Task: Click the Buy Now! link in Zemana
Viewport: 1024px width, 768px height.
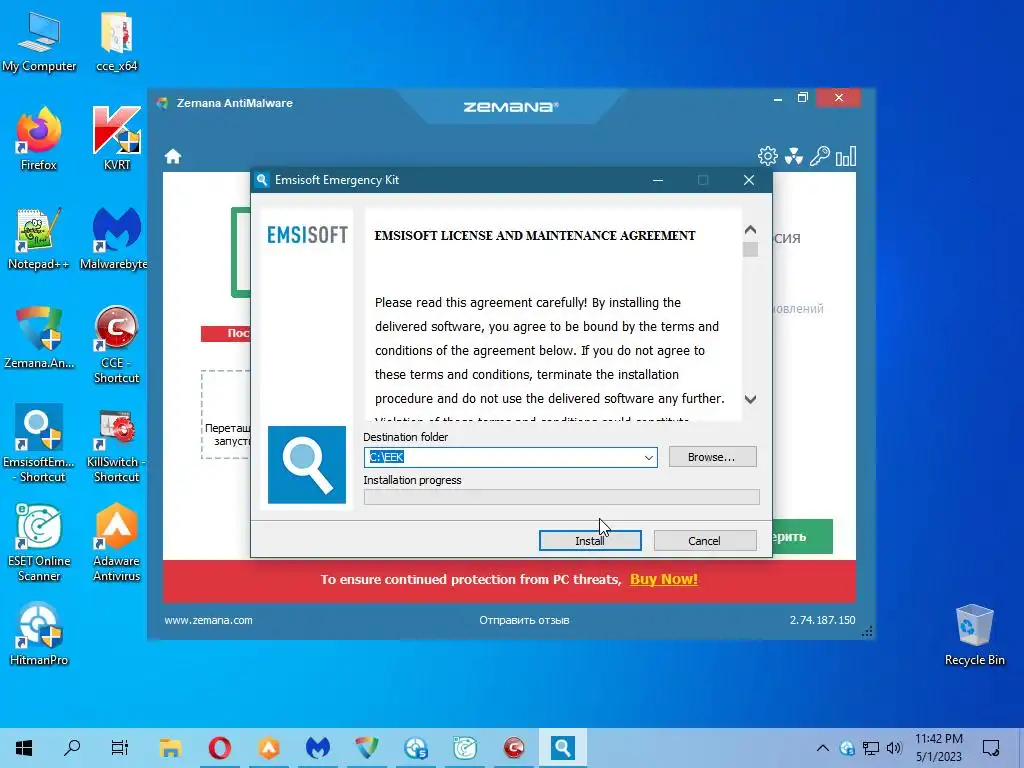Action: click(x=664, y=579)
